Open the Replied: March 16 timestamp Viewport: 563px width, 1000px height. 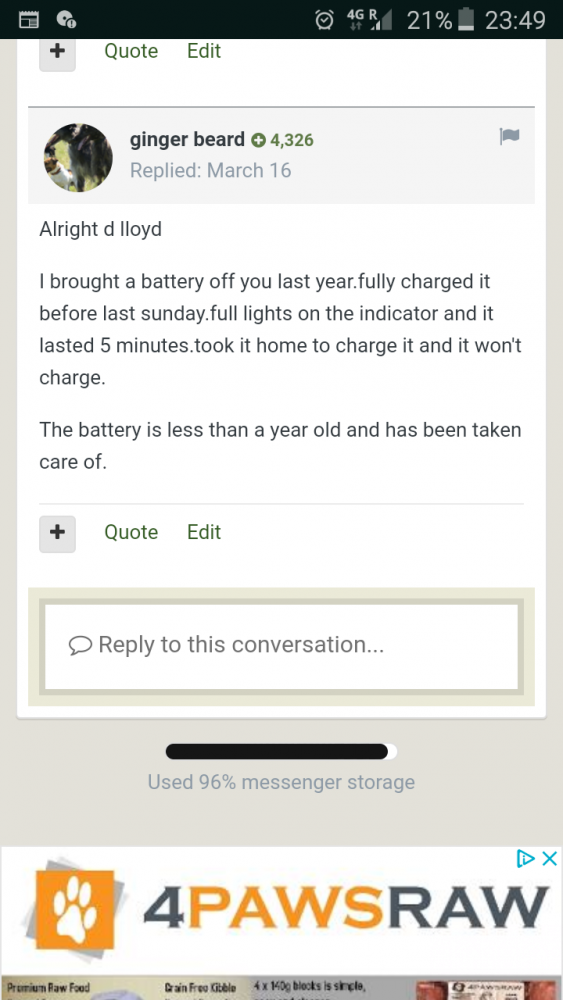tap(210, 171)
